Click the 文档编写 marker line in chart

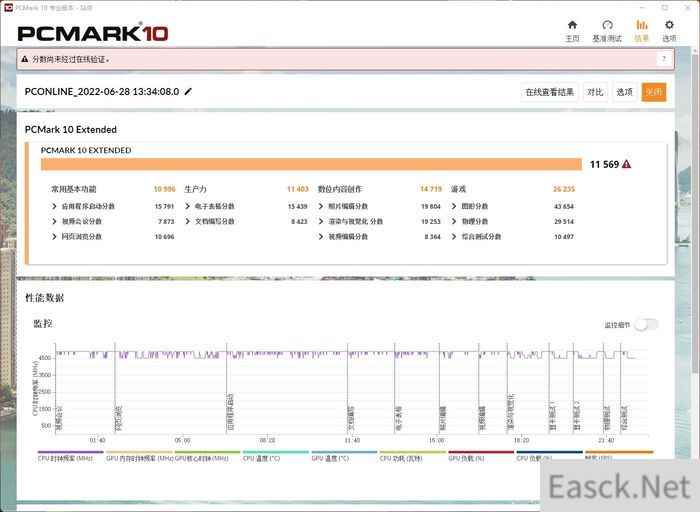[347, 388]
